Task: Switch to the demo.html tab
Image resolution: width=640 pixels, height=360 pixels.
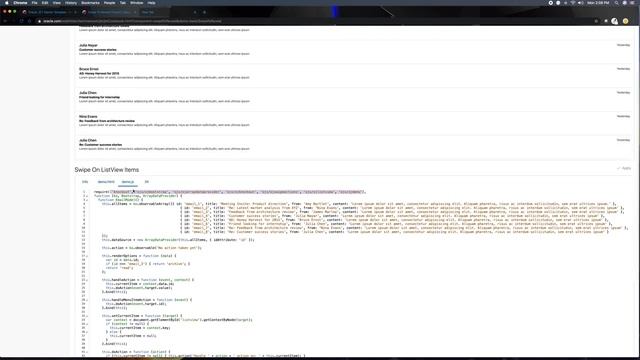Action: pos(106,182)
